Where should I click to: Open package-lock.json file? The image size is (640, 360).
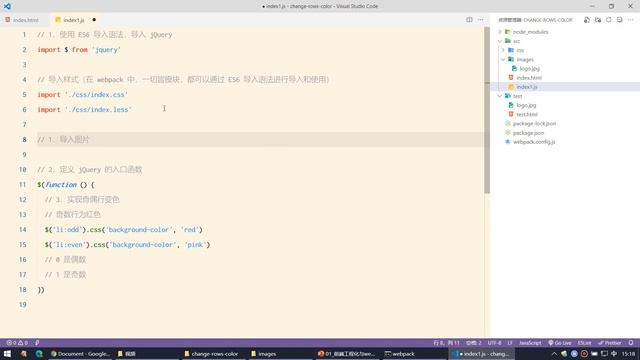(534, 124)
